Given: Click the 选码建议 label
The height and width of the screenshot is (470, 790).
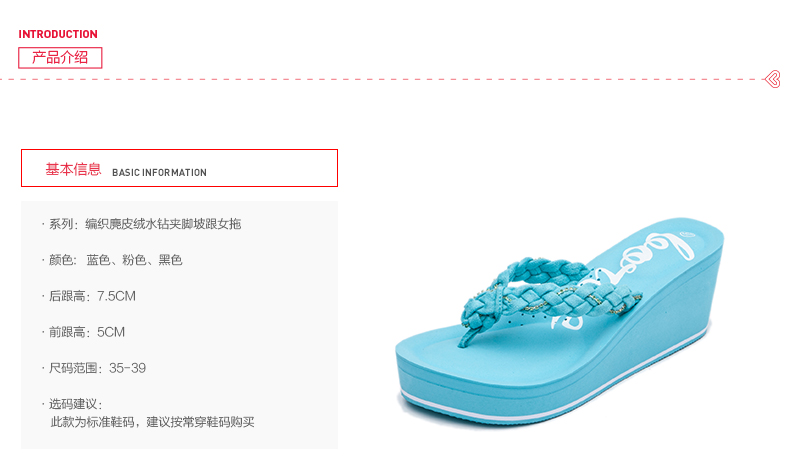Looking at the screenshot, I should tap(73, 404).
